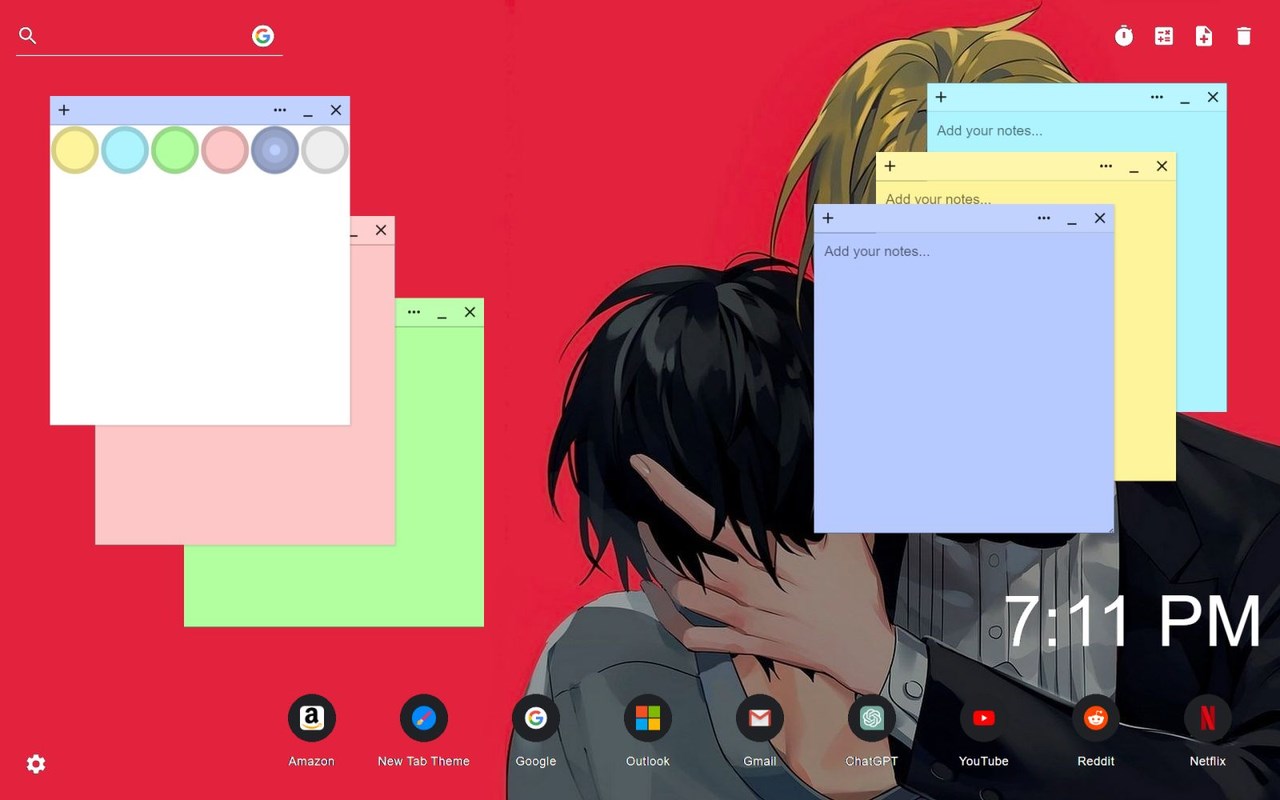Click the 7:11 PM clock
The height and width of the screenshot is (800, 1280).
click(1133, 622)
